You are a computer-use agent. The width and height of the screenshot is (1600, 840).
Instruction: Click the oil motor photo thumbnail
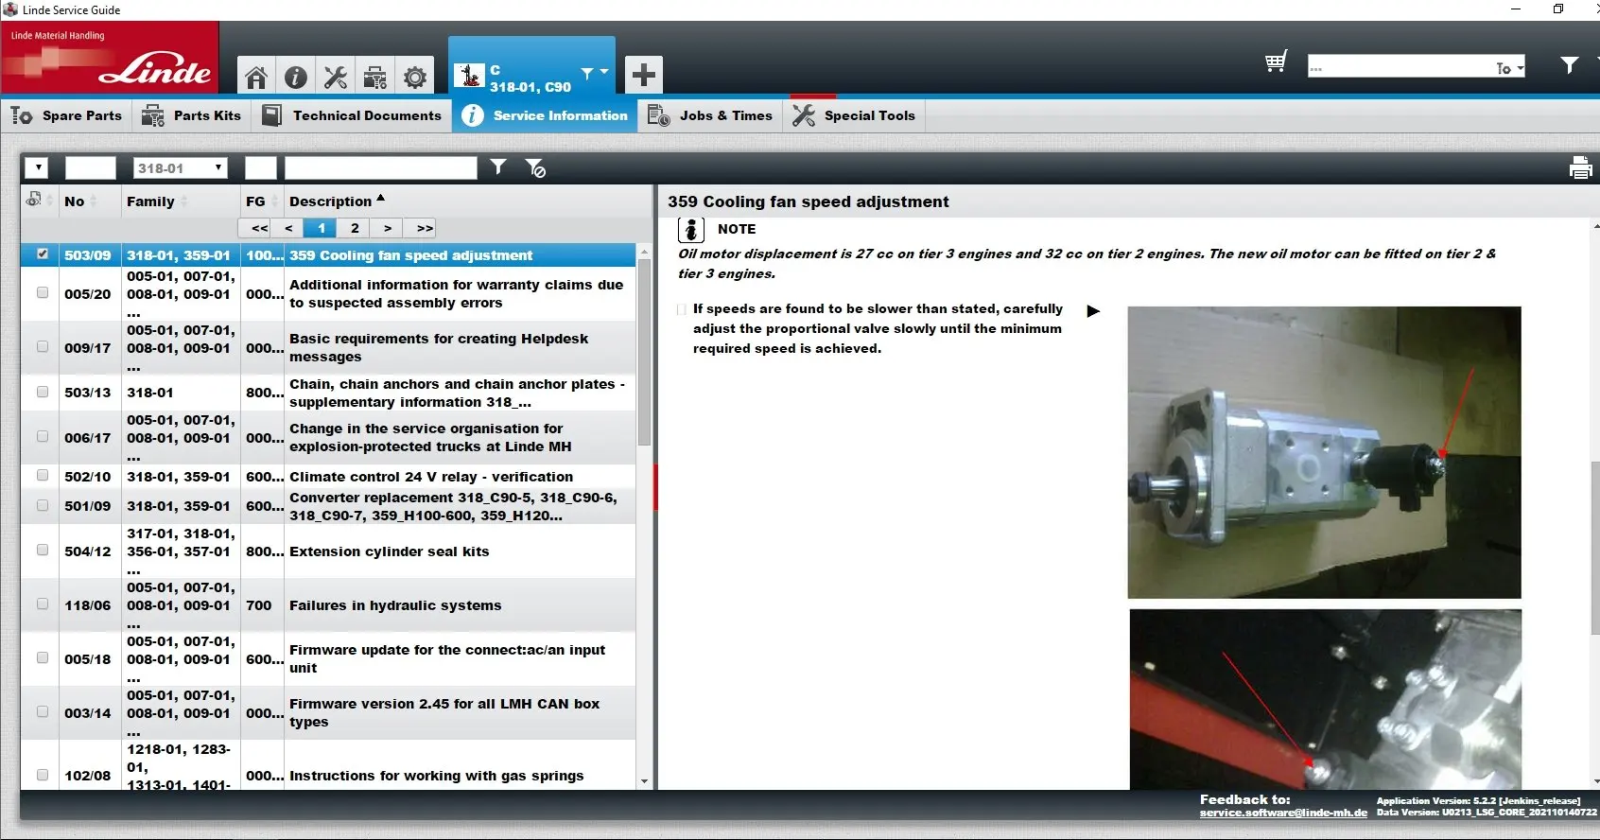[x=1324, y=452]
